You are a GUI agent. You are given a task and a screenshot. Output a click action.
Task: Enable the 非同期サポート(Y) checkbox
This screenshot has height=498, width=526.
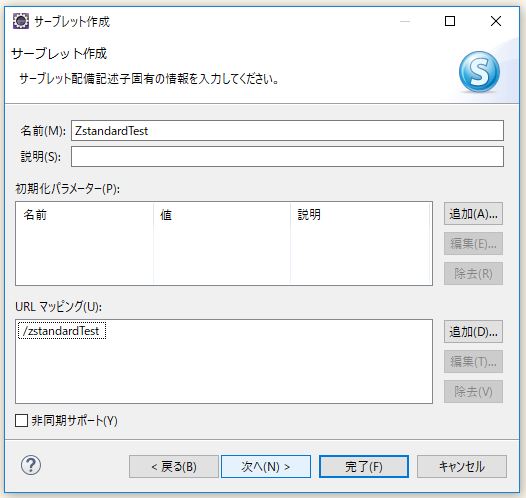21,420
